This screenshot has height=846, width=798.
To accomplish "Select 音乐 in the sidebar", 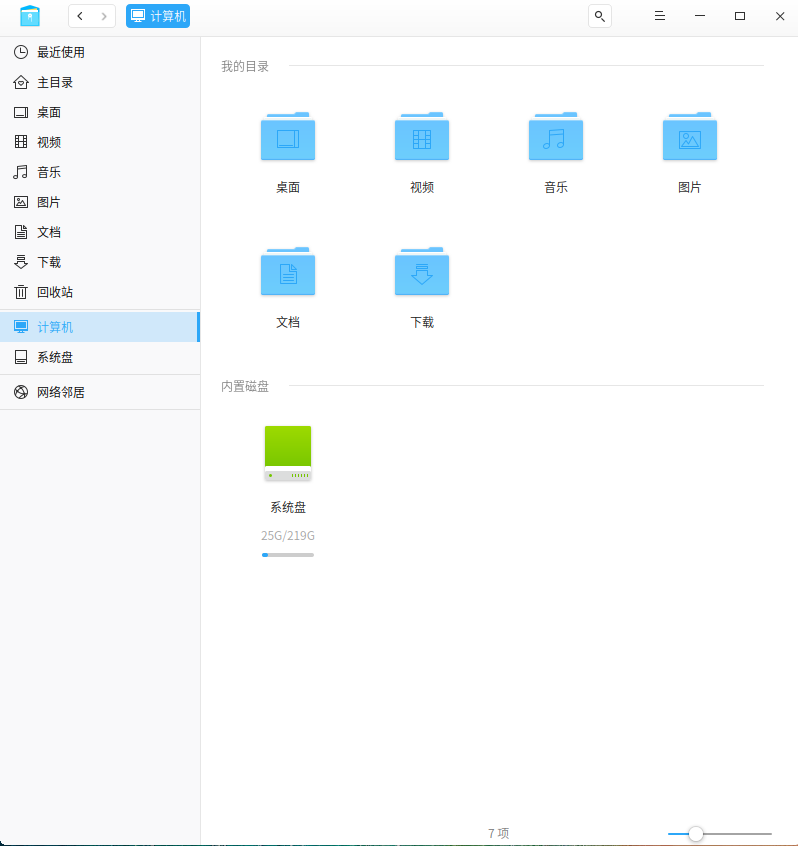I will (x=100, y=172).
